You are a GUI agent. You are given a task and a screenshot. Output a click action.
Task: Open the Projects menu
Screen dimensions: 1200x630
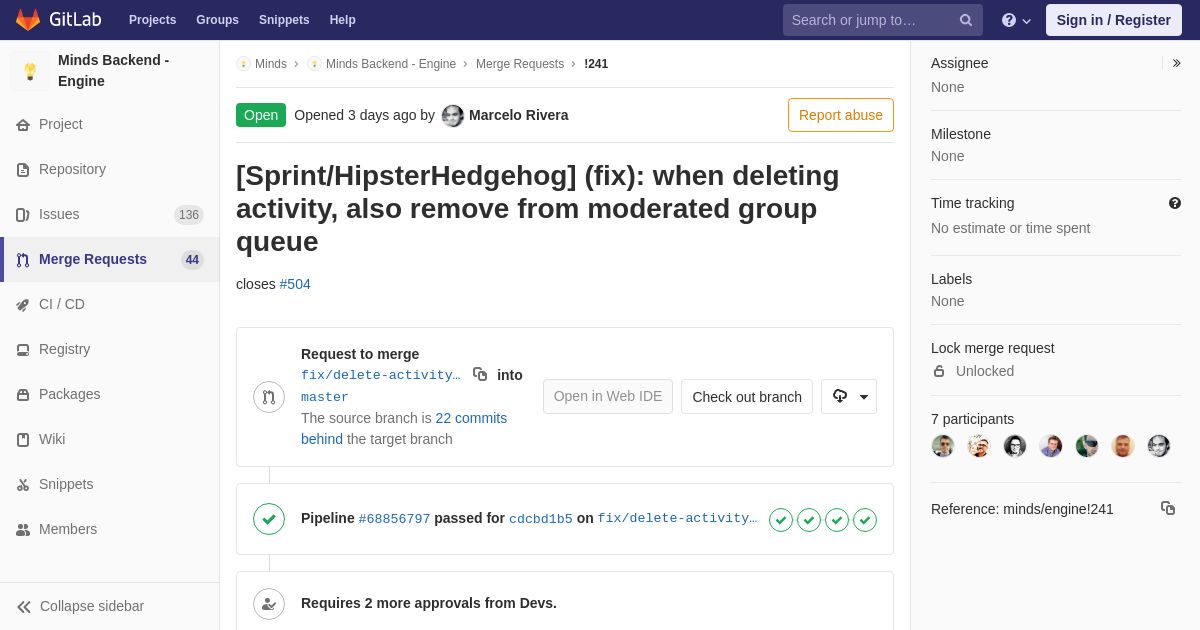(x=152, y=20)
